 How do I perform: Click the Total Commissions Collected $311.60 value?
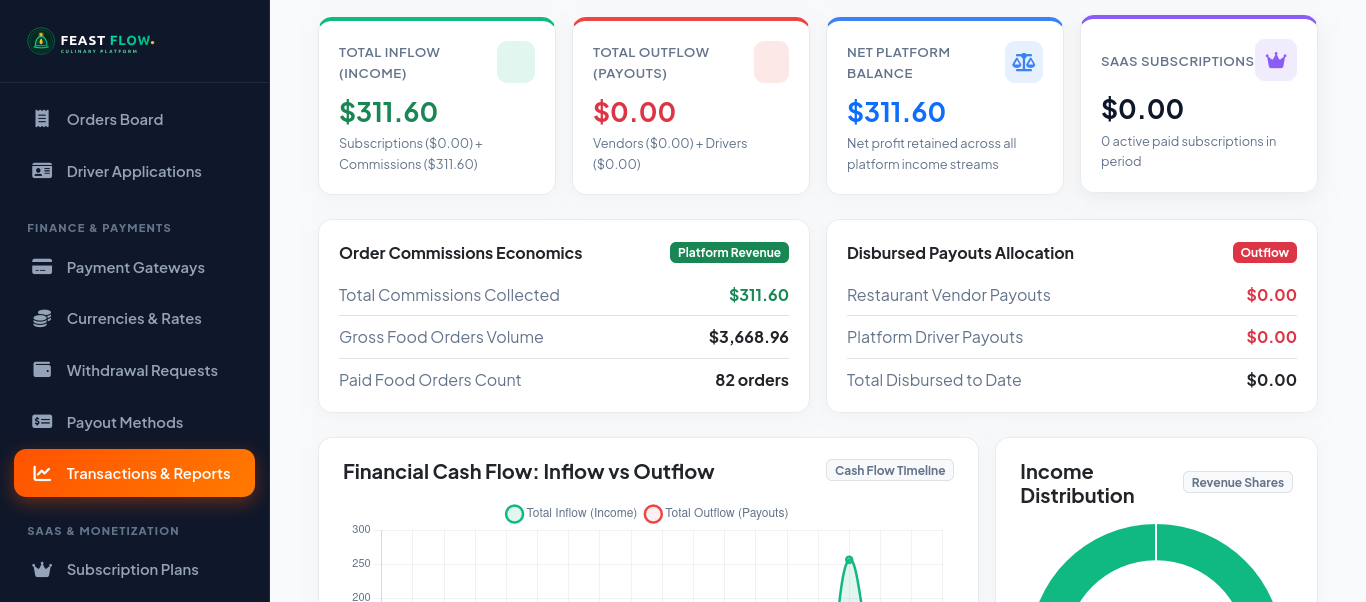pyautogui.click(x=759, y=295)
